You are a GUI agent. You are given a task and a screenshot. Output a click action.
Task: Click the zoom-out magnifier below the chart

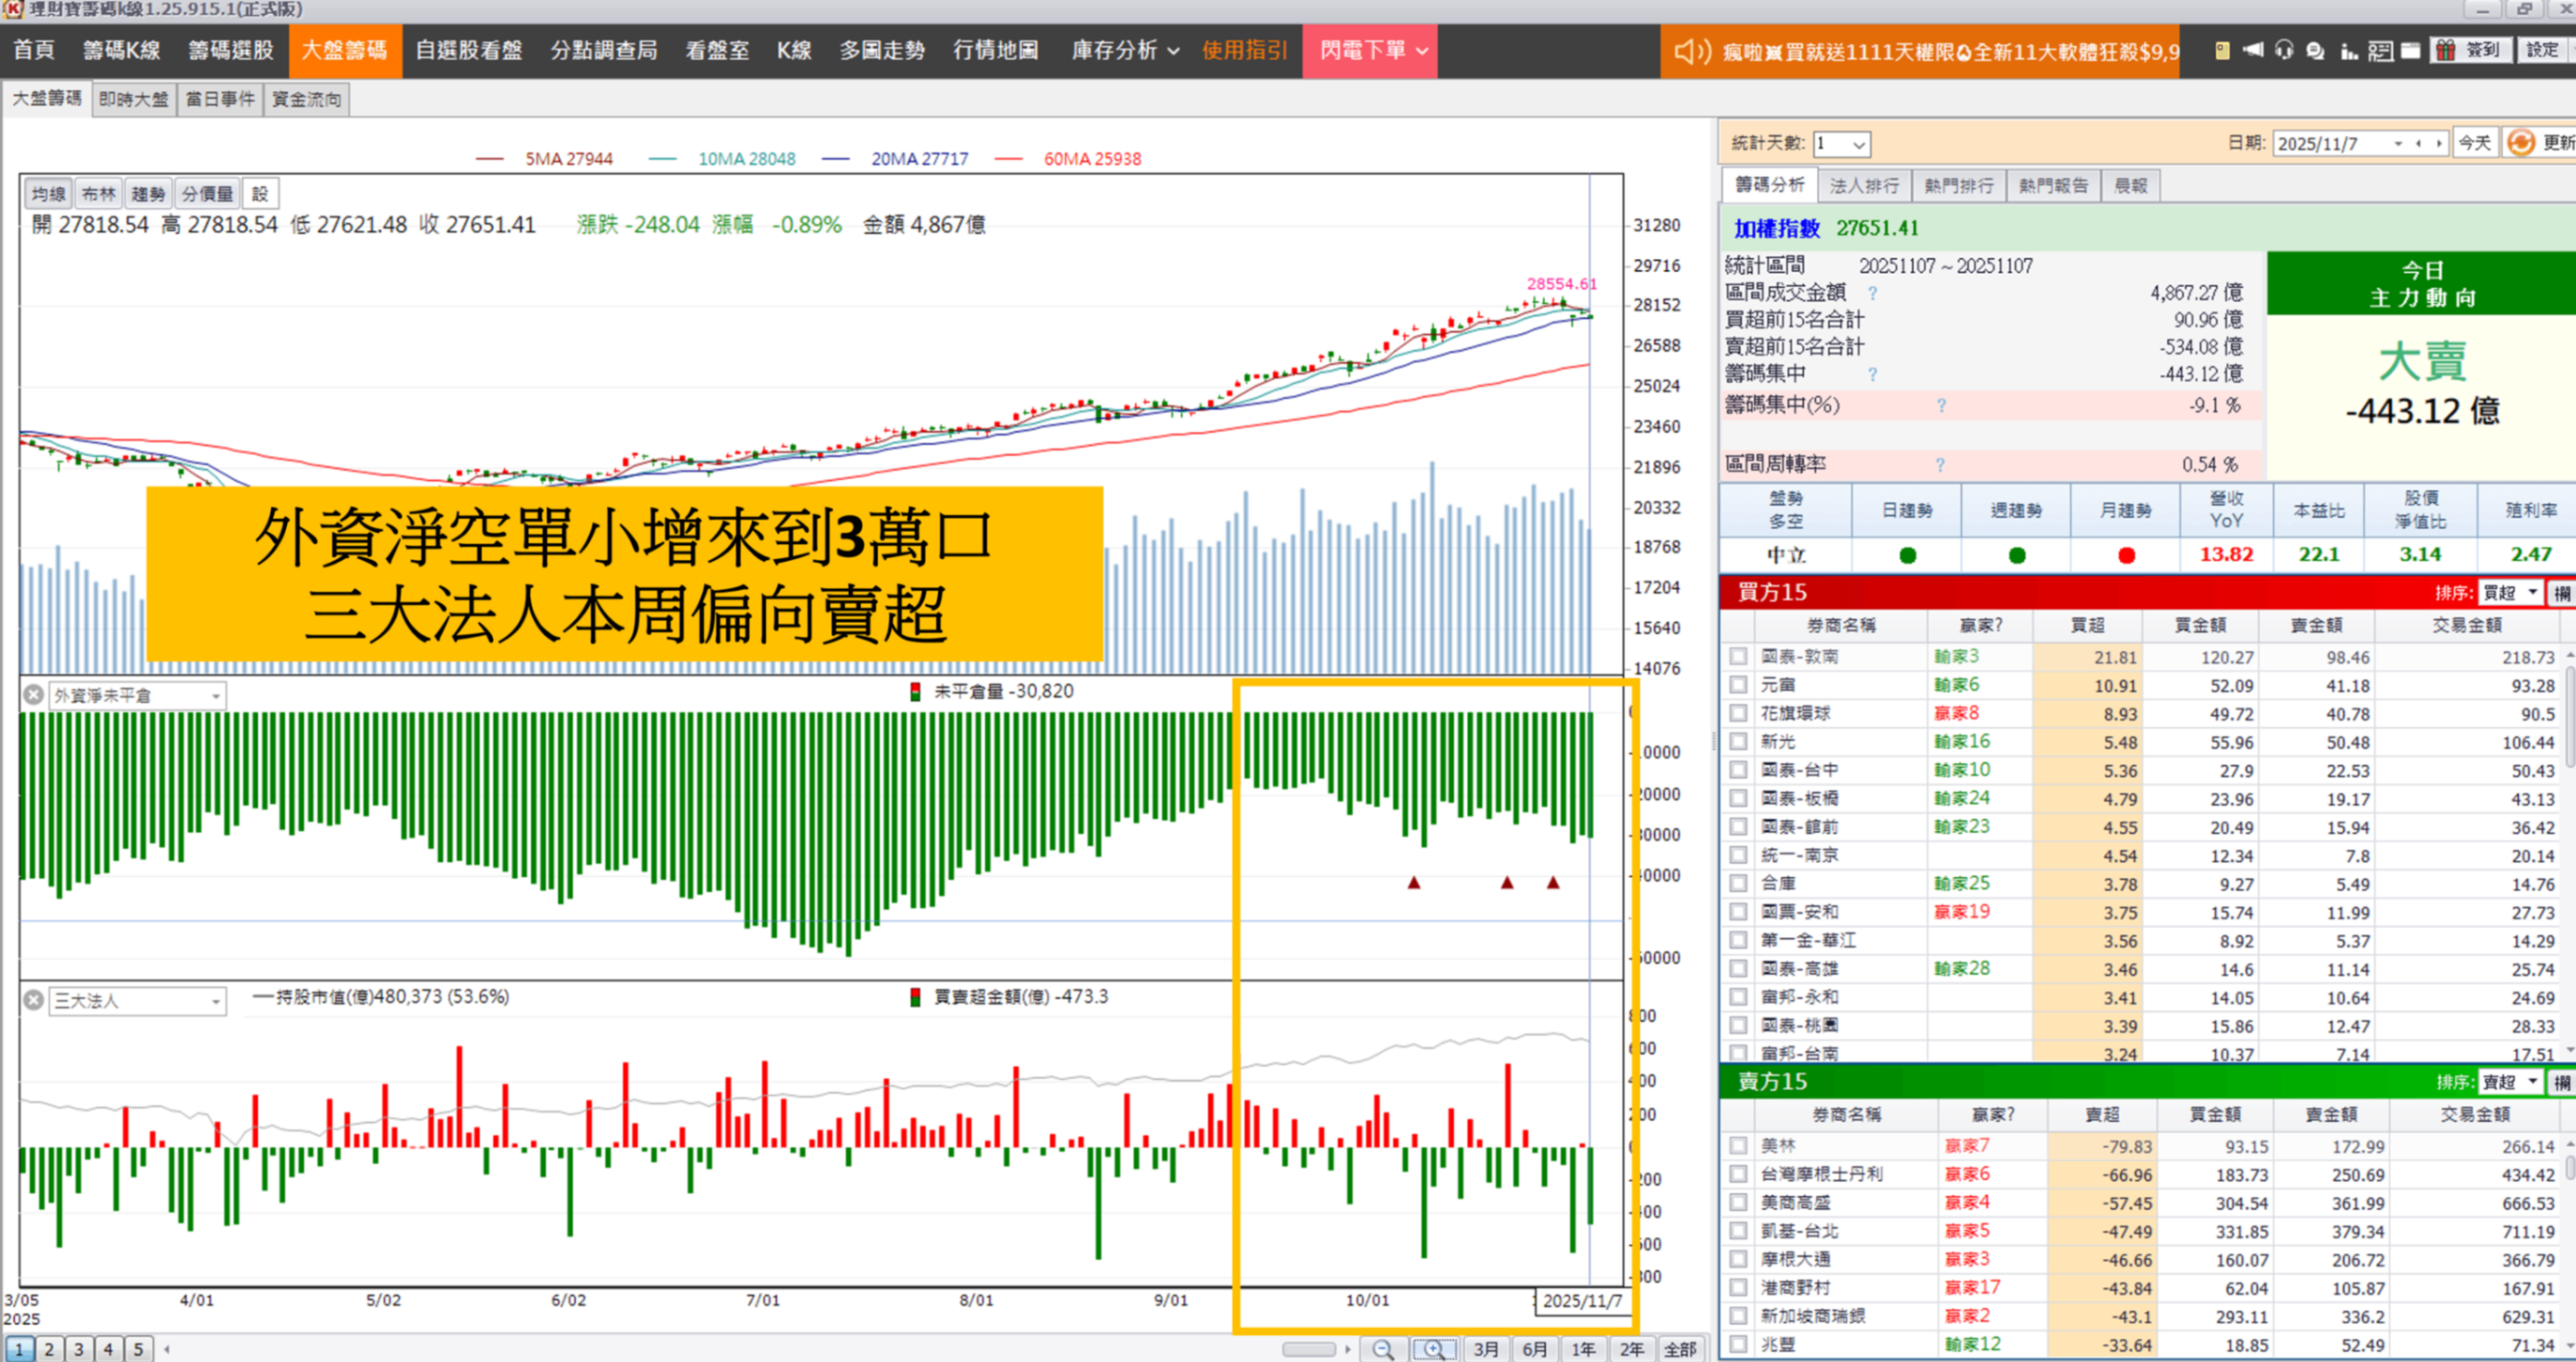pos(1383,1349)
